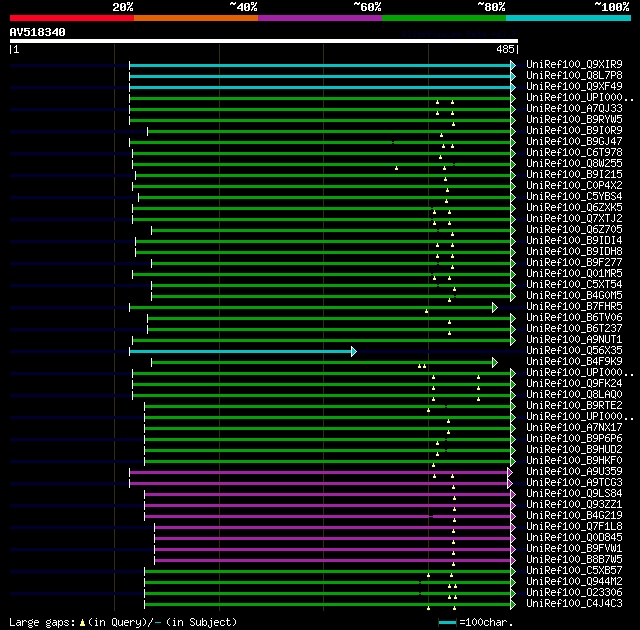Click the UniRef100_A9TCG3 label
This screenshot has width=640, height=630.
pos(574,483)
